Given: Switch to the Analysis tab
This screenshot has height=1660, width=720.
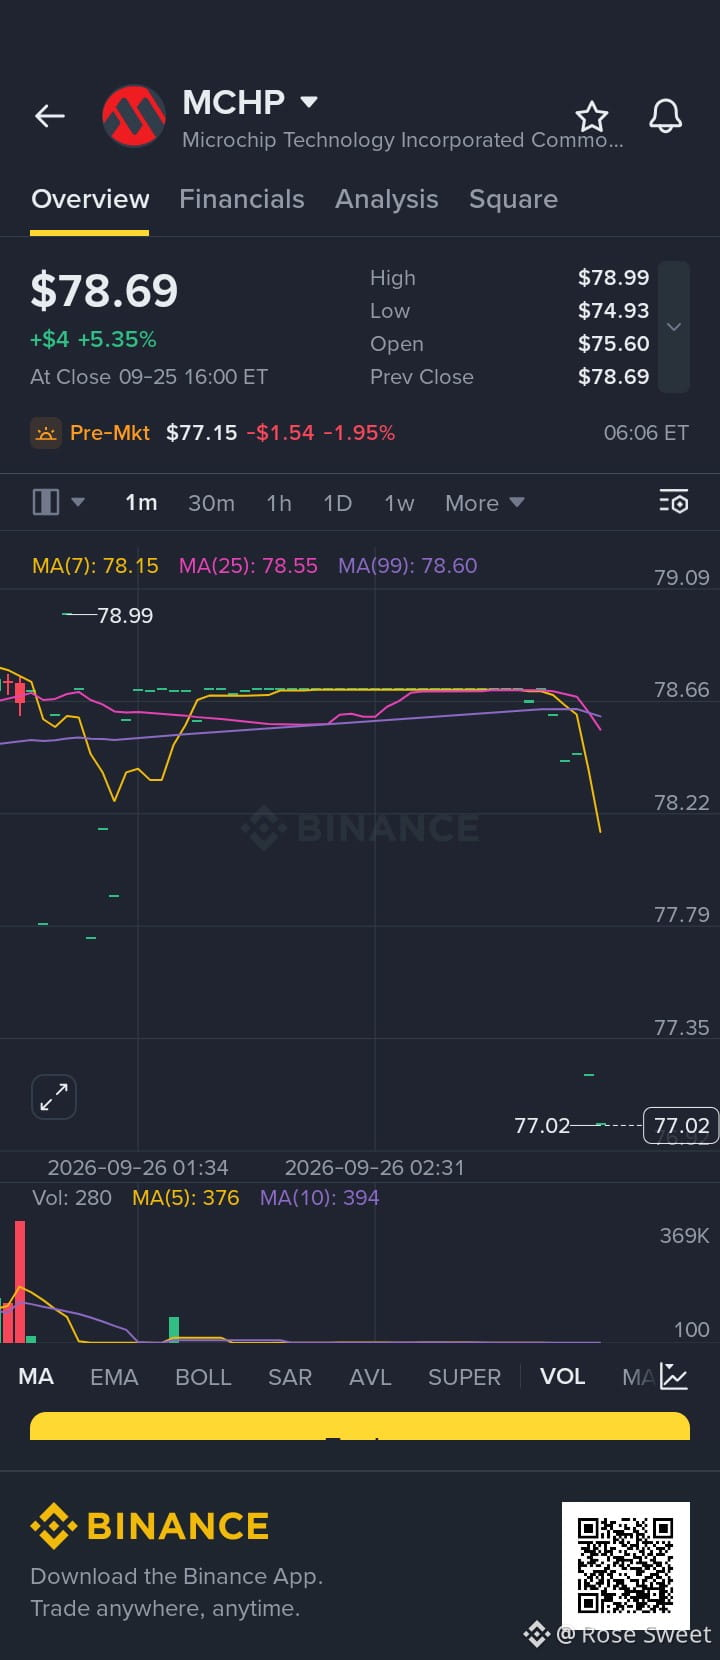Looking at the screenshot, I should tap(387, 199).
